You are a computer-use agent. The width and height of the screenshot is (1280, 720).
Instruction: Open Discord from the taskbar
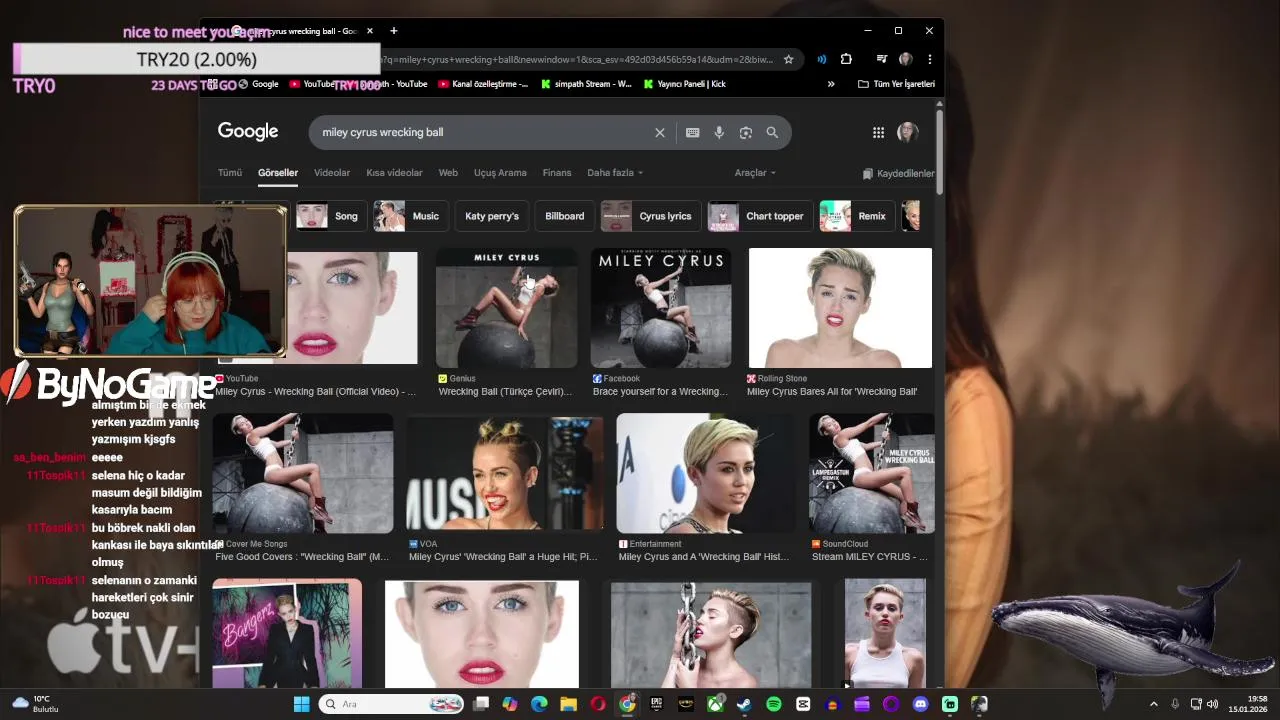(920, 704)
